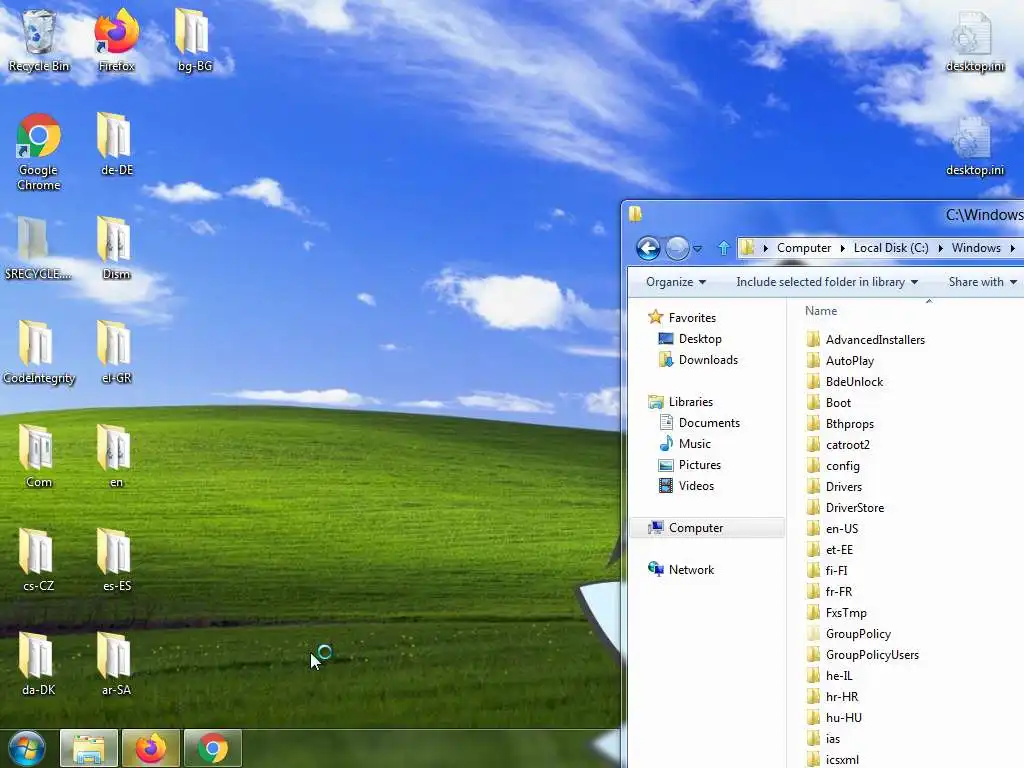The height and width of the screenshot is (768, 1024).
Task: Click the Explorer forward navigation button
Action: pyautogui.click(x=677, y=248)
